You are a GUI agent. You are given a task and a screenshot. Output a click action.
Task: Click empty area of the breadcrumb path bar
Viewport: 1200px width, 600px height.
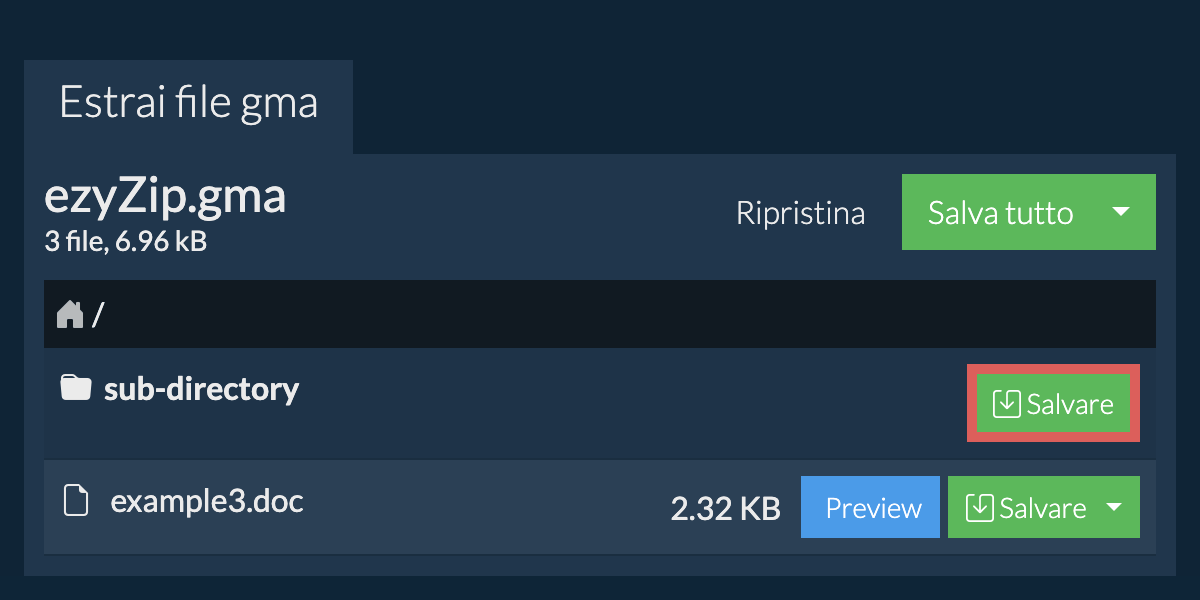600,315
